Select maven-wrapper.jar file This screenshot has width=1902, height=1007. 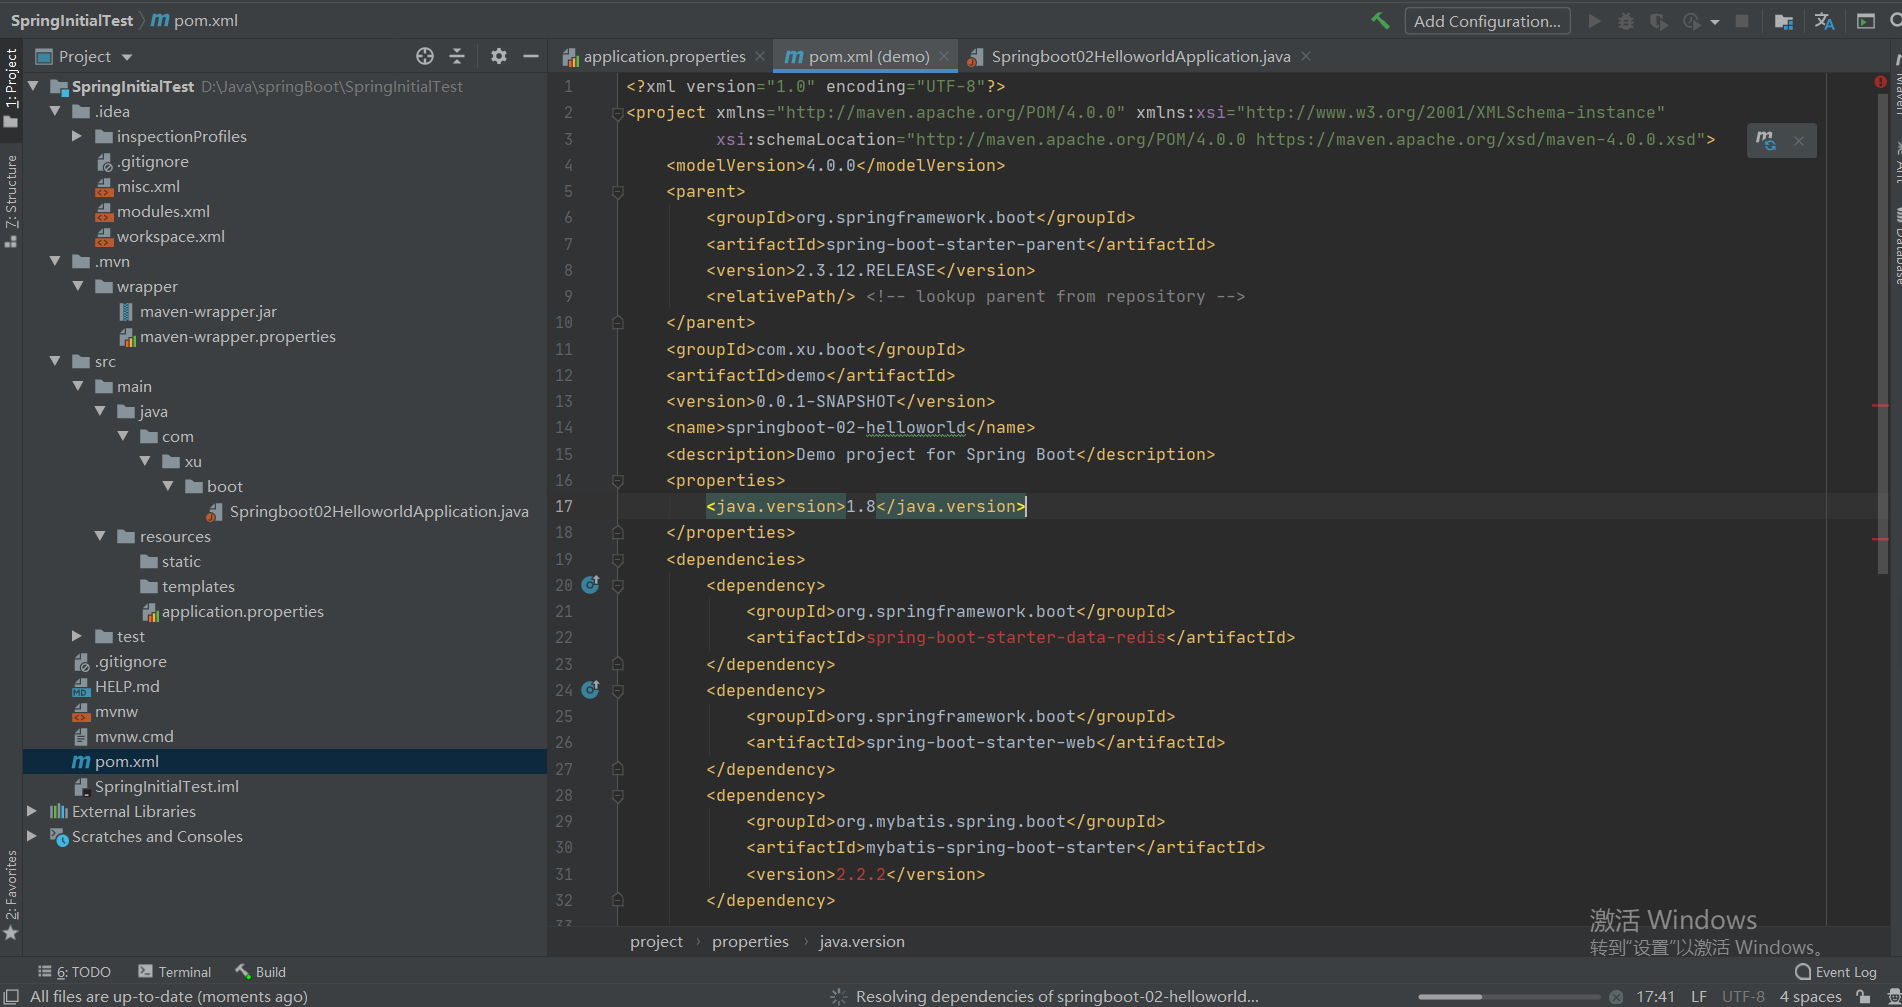tap(197, 311)
